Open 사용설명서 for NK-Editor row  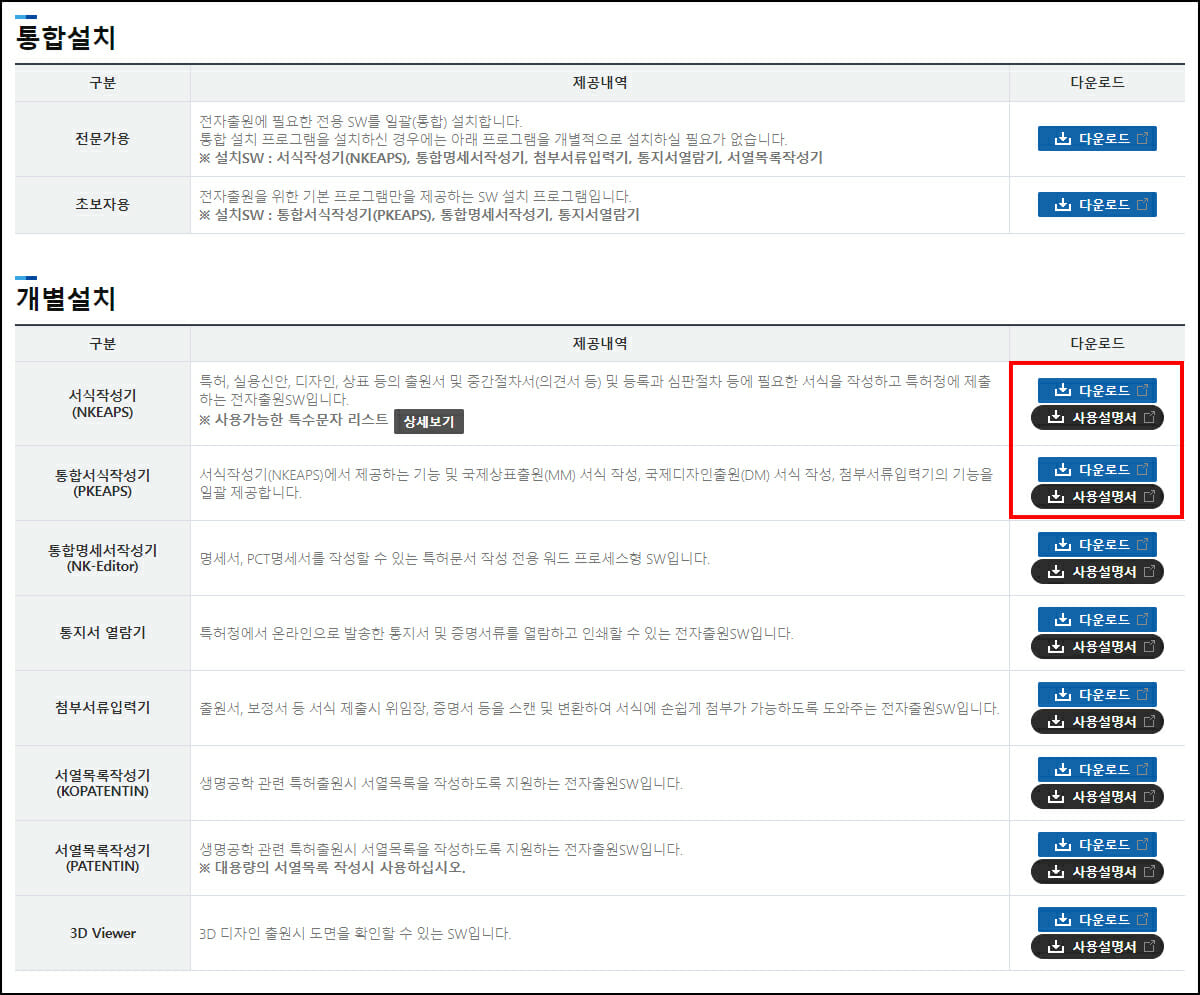click(1097, 572)
